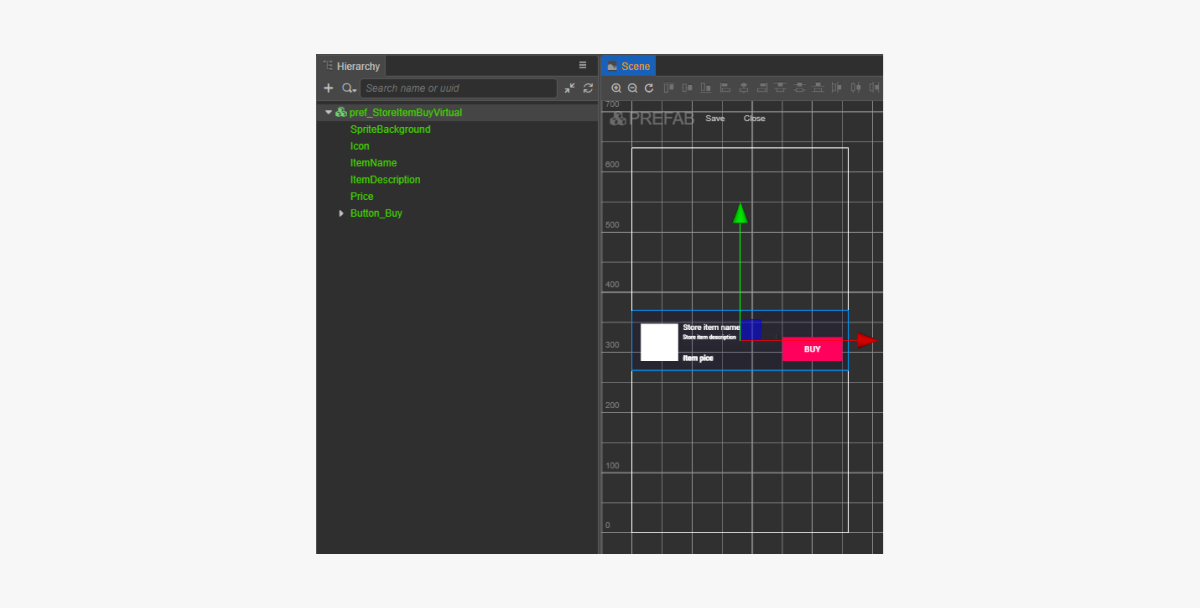Refresh the Hierarchy panel
Viewport: 1200px width, 608px height.
[x=588, y=89]
